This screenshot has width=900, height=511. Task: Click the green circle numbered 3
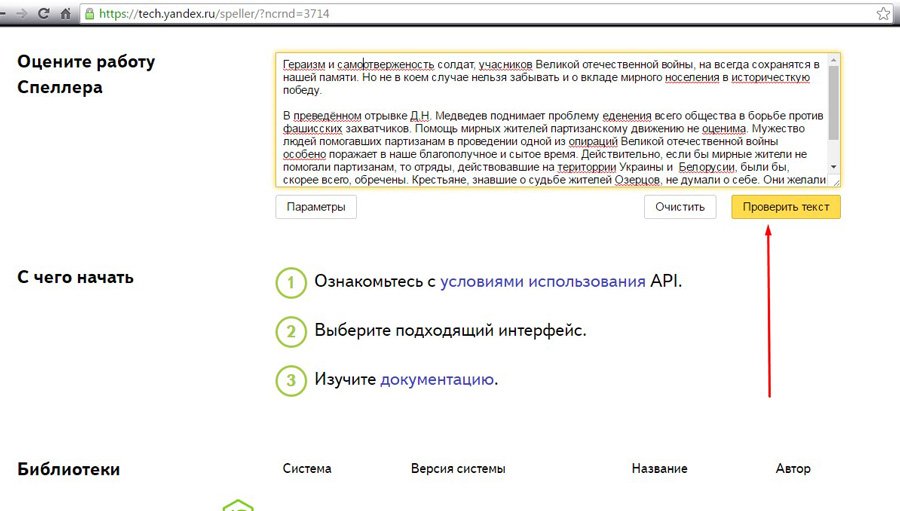point(290,380)
